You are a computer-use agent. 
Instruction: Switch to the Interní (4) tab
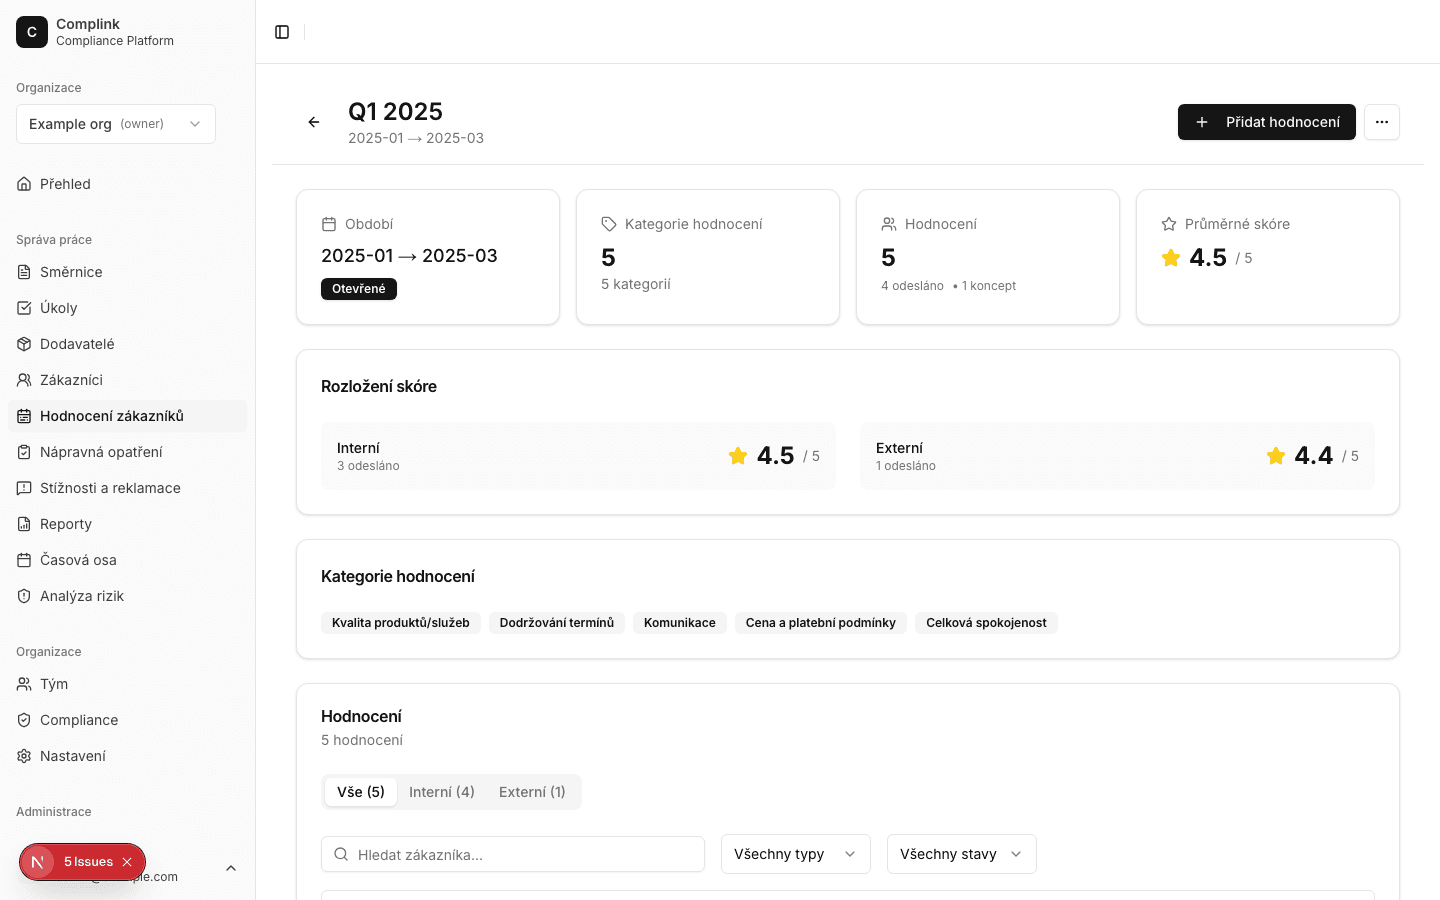(x=441, y=792)
